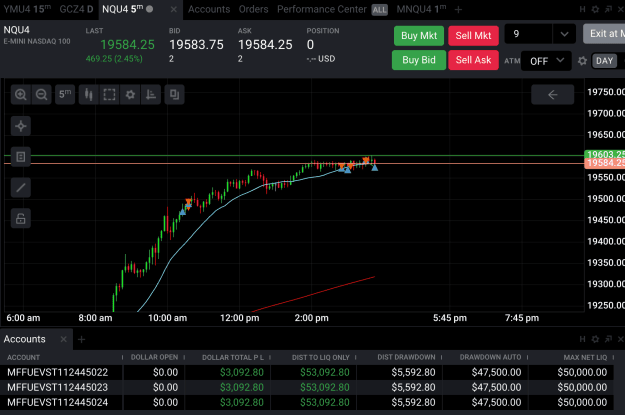The width and height of the screenshot is (625, 415).
Task: Click the back arrow chart button
Action: tap(552, 94)
